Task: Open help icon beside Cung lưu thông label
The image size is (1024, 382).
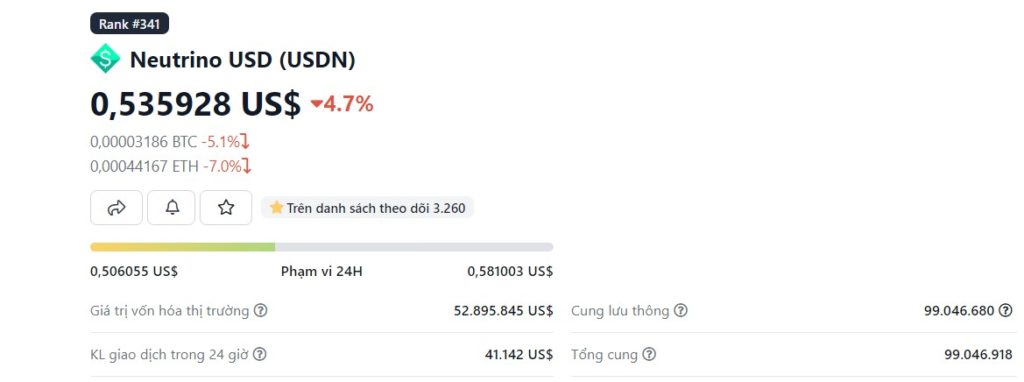Action: 680,311
